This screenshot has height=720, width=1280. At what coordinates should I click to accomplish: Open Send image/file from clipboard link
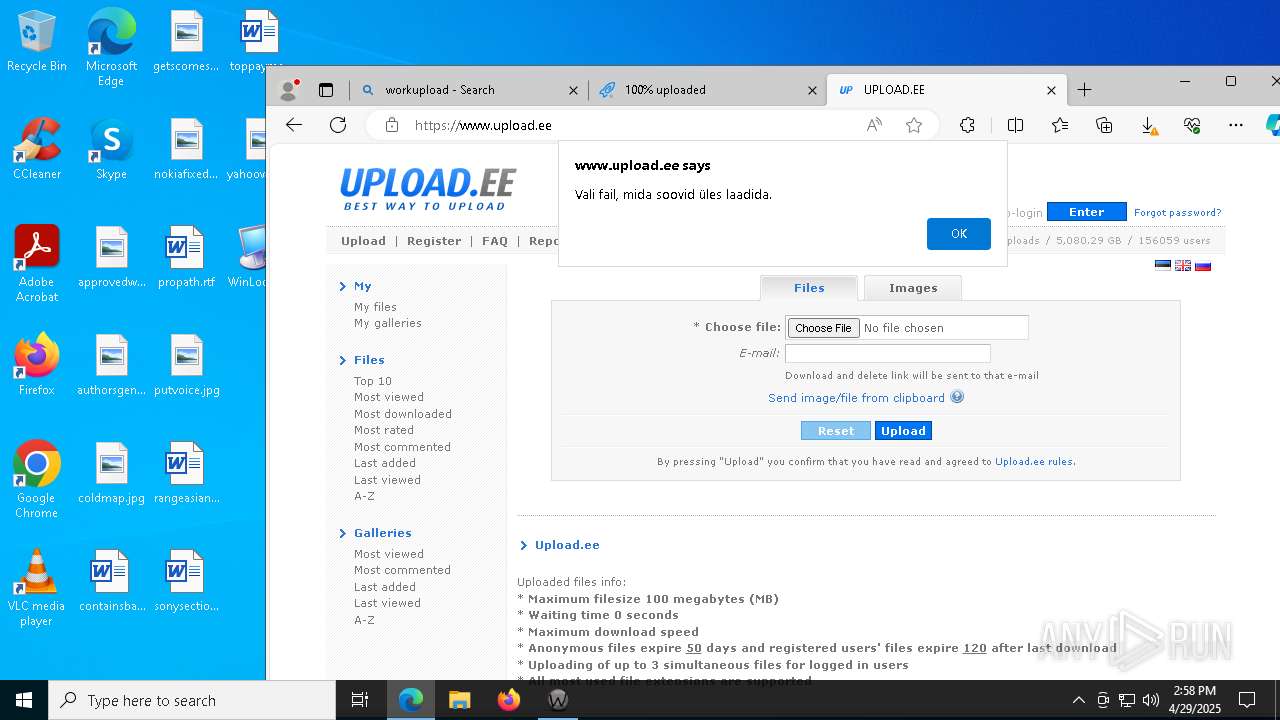[856, 398]
